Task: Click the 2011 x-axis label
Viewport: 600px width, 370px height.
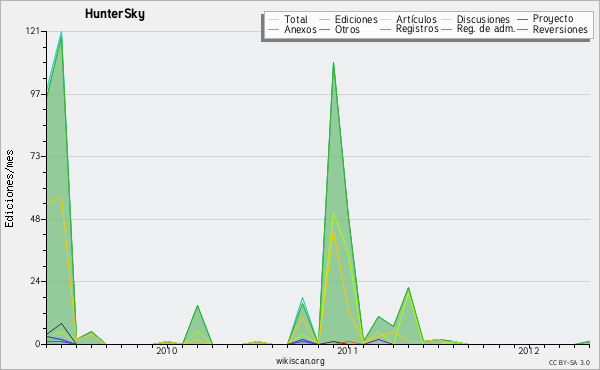Action: point(347,351)
